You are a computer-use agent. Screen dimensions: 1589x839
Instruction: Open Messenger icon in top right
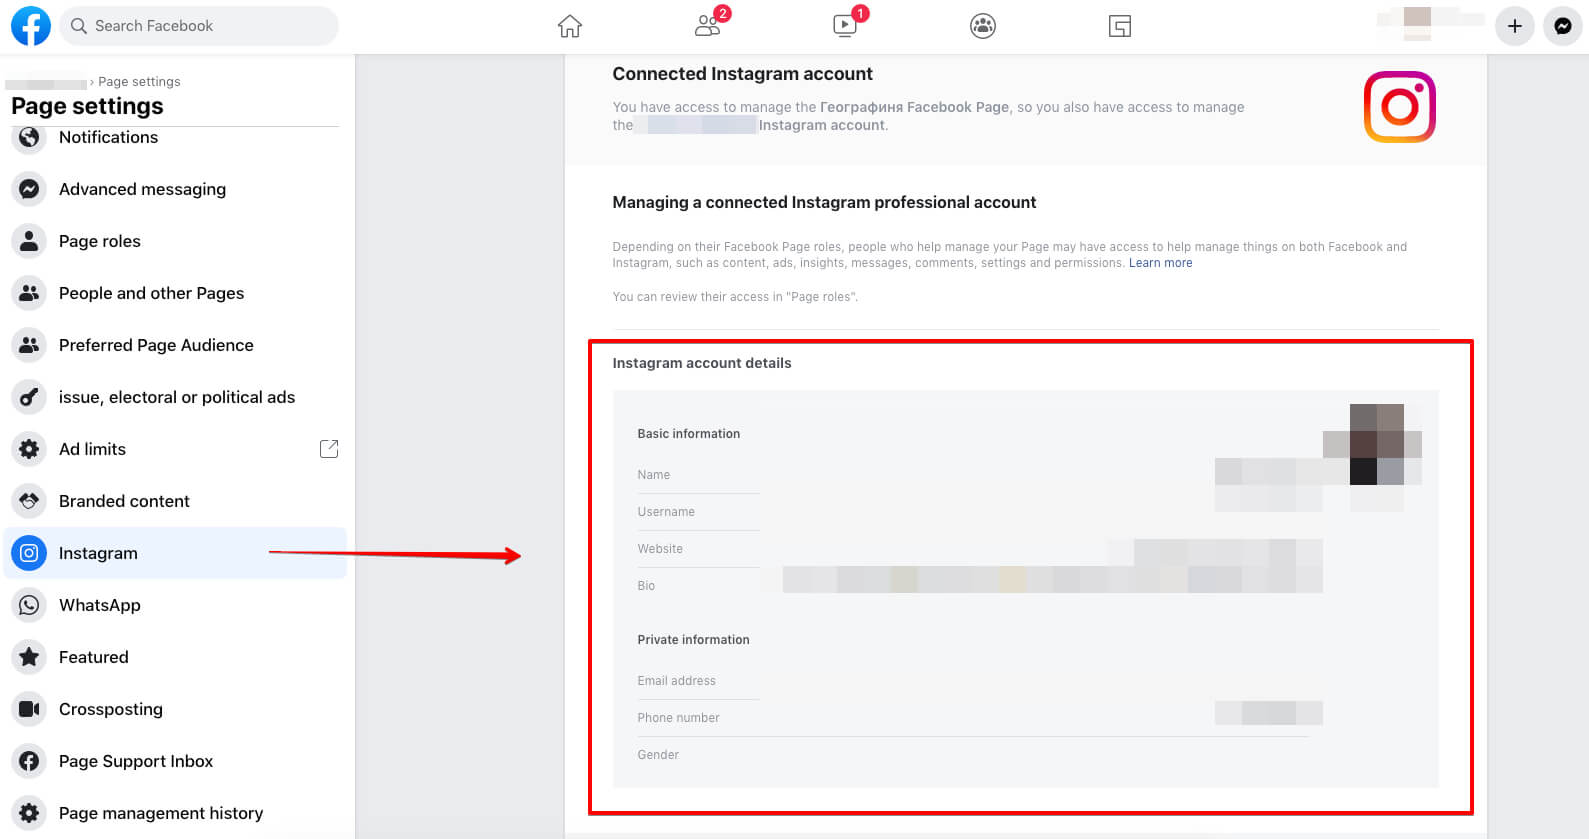(1563, 26)
